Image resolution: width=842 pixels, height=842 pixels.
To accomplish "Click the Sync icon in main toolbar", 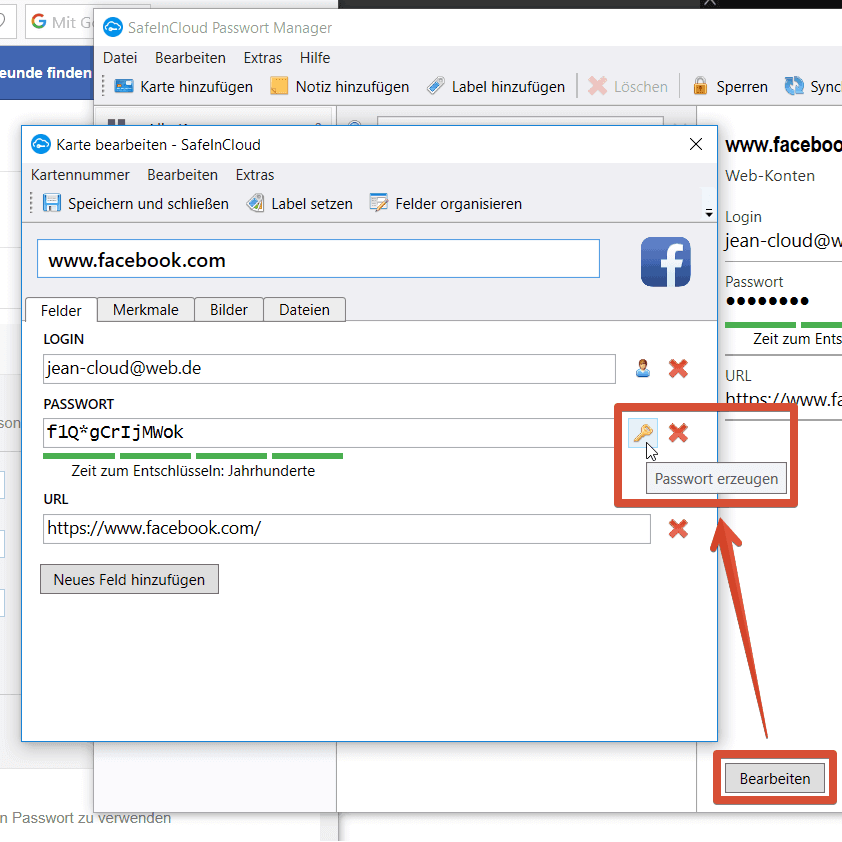I will tap(794, 86).
